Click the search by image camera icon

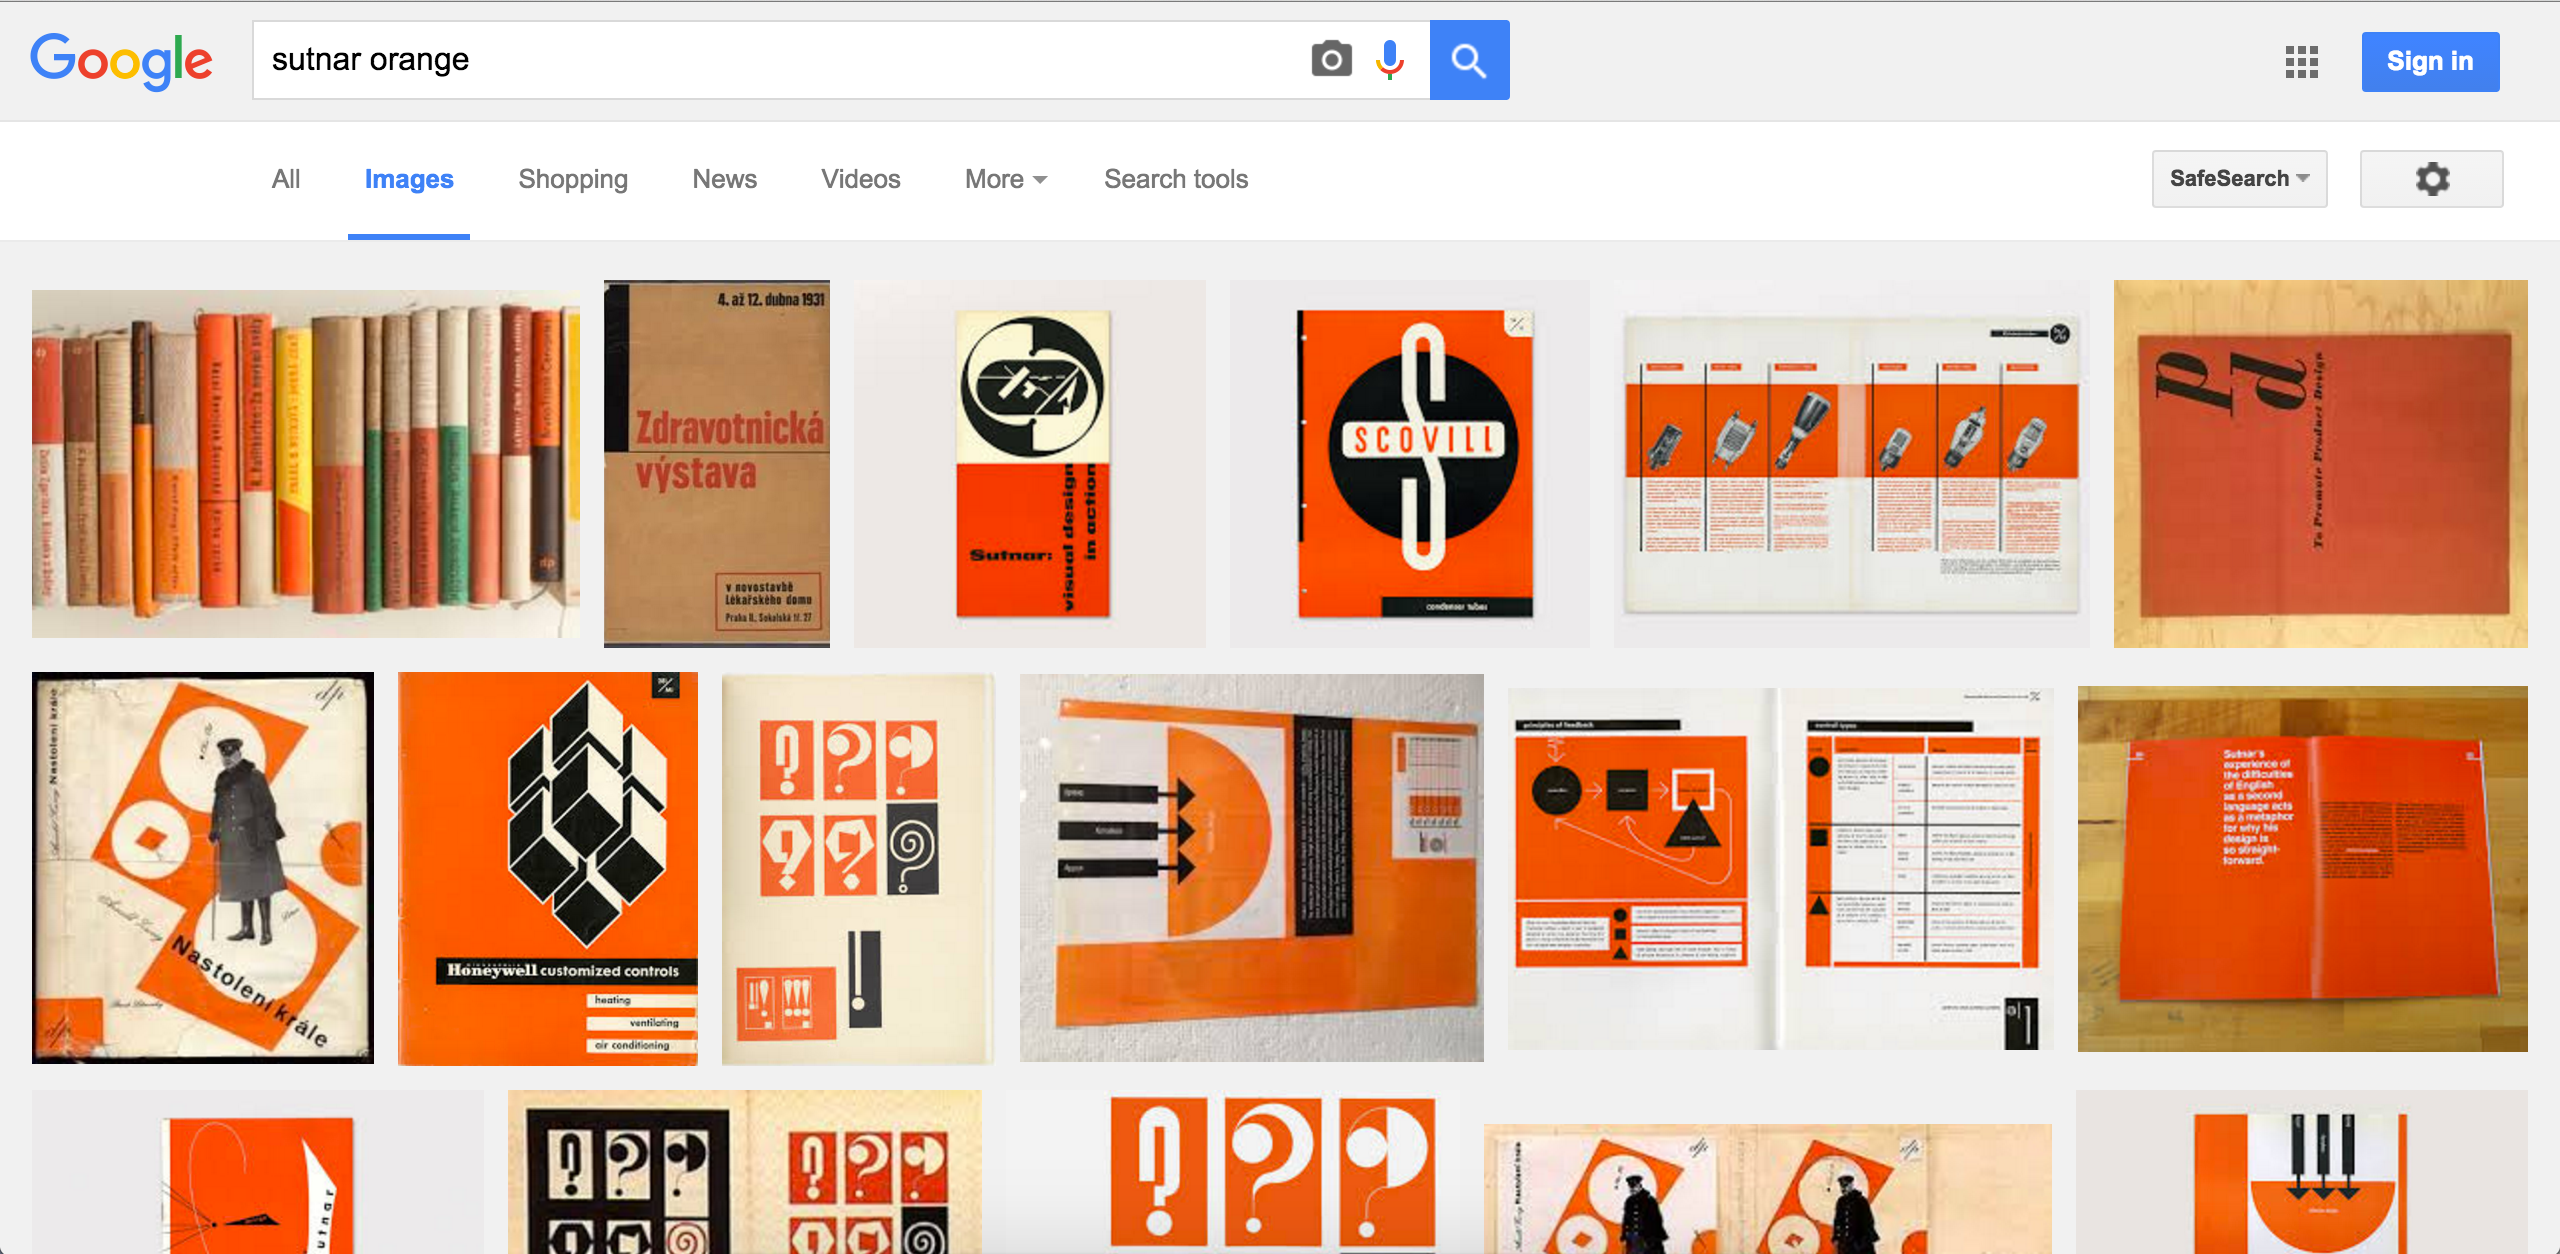[x=1331, y=60]
